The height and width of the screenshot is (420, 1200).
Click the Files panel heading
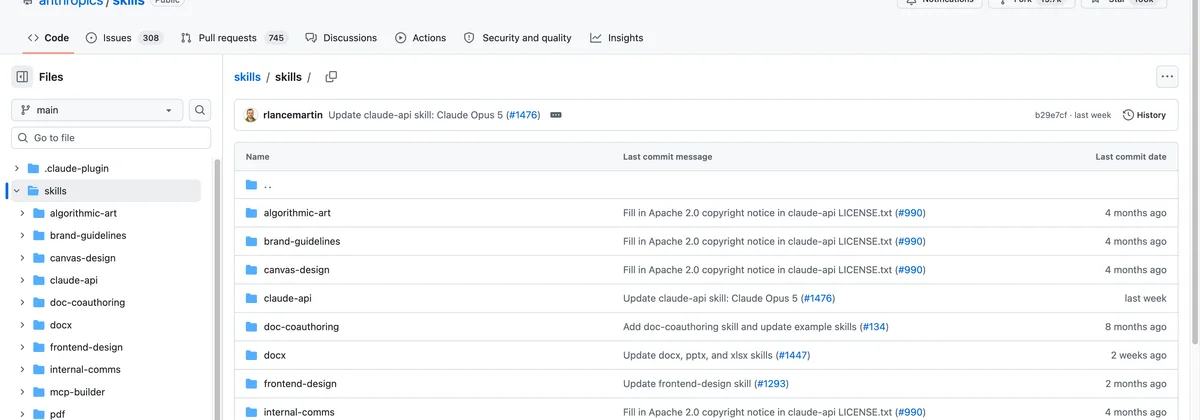[x=51, y=77]
